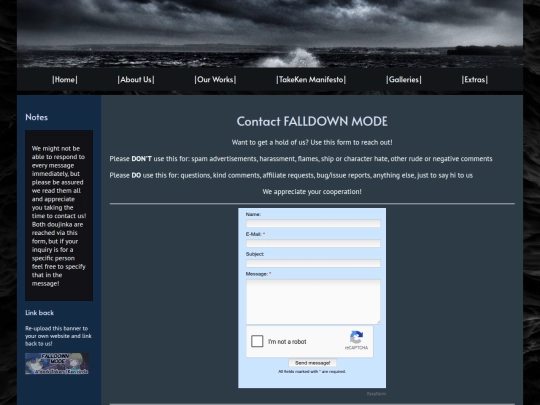Click inside the Message text area

click(x=313, y=302)
